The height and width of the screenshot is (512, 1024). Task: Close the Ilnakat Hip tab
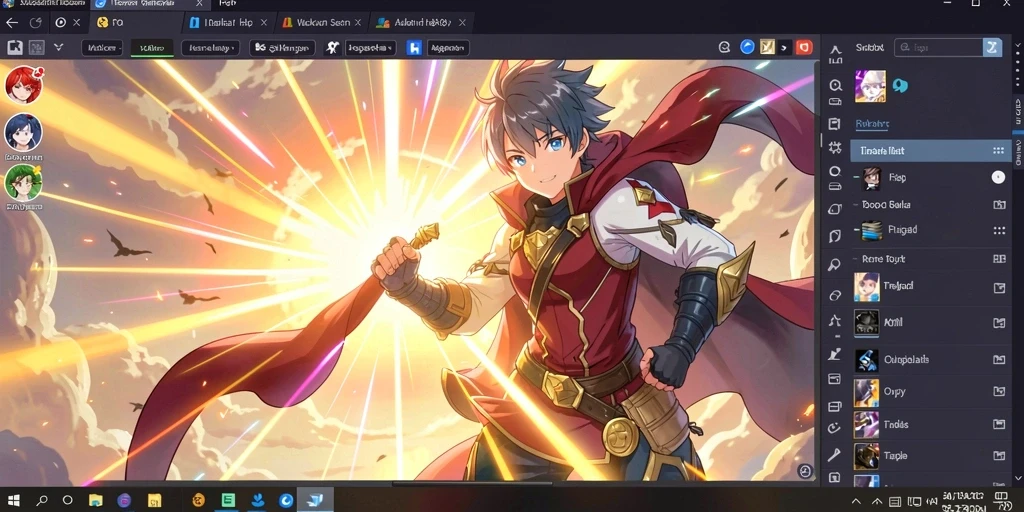[x=264, y=22]
